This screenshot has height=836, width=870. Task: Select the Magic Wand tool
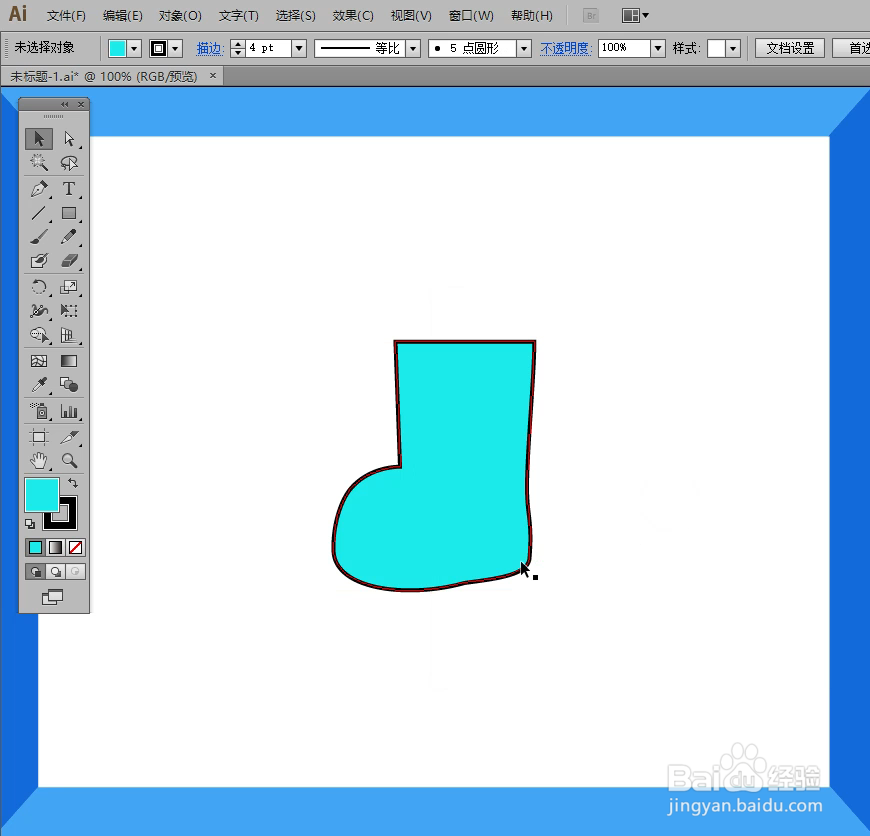[x=39, y=163]
